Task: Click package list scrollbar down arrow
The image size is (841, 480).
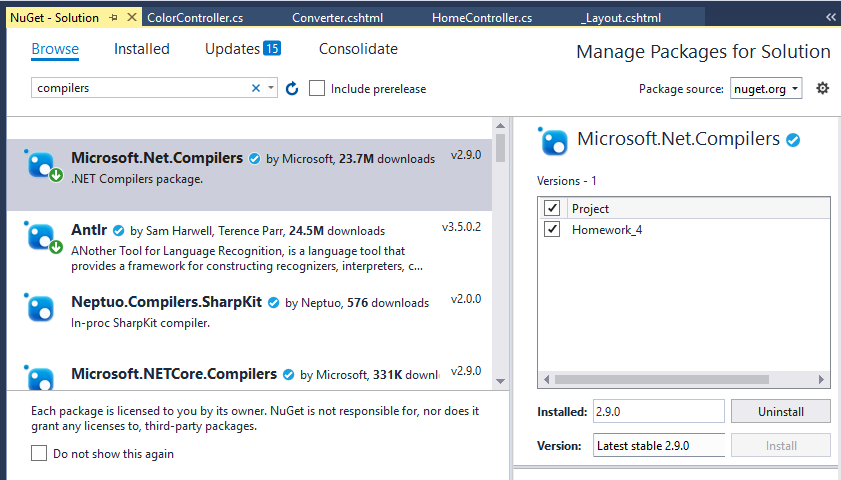Action: pos(500,381)
